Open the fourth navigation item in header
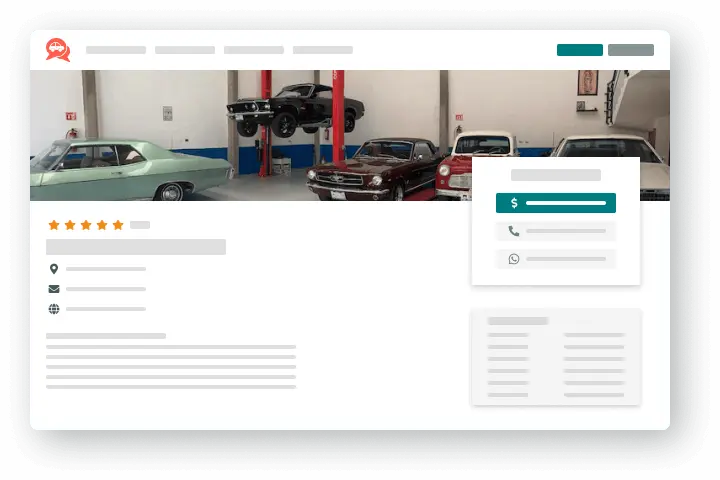Image resolution: width=720 pixels, height=480 pixels. (323, 50)
